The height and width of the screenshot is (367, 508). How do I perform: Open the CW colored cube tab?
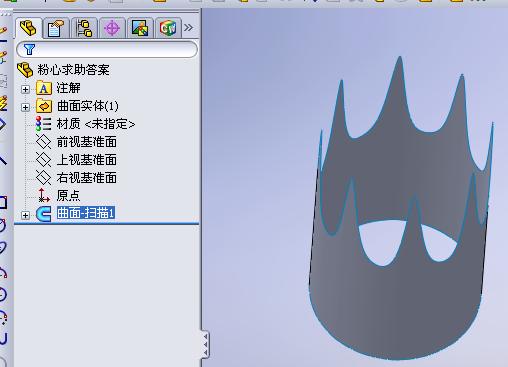(168, 28)
